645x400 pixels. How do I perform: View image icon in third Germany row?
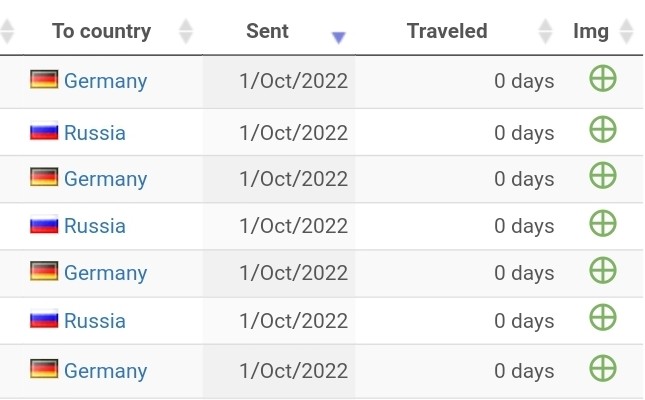(603, 270)
